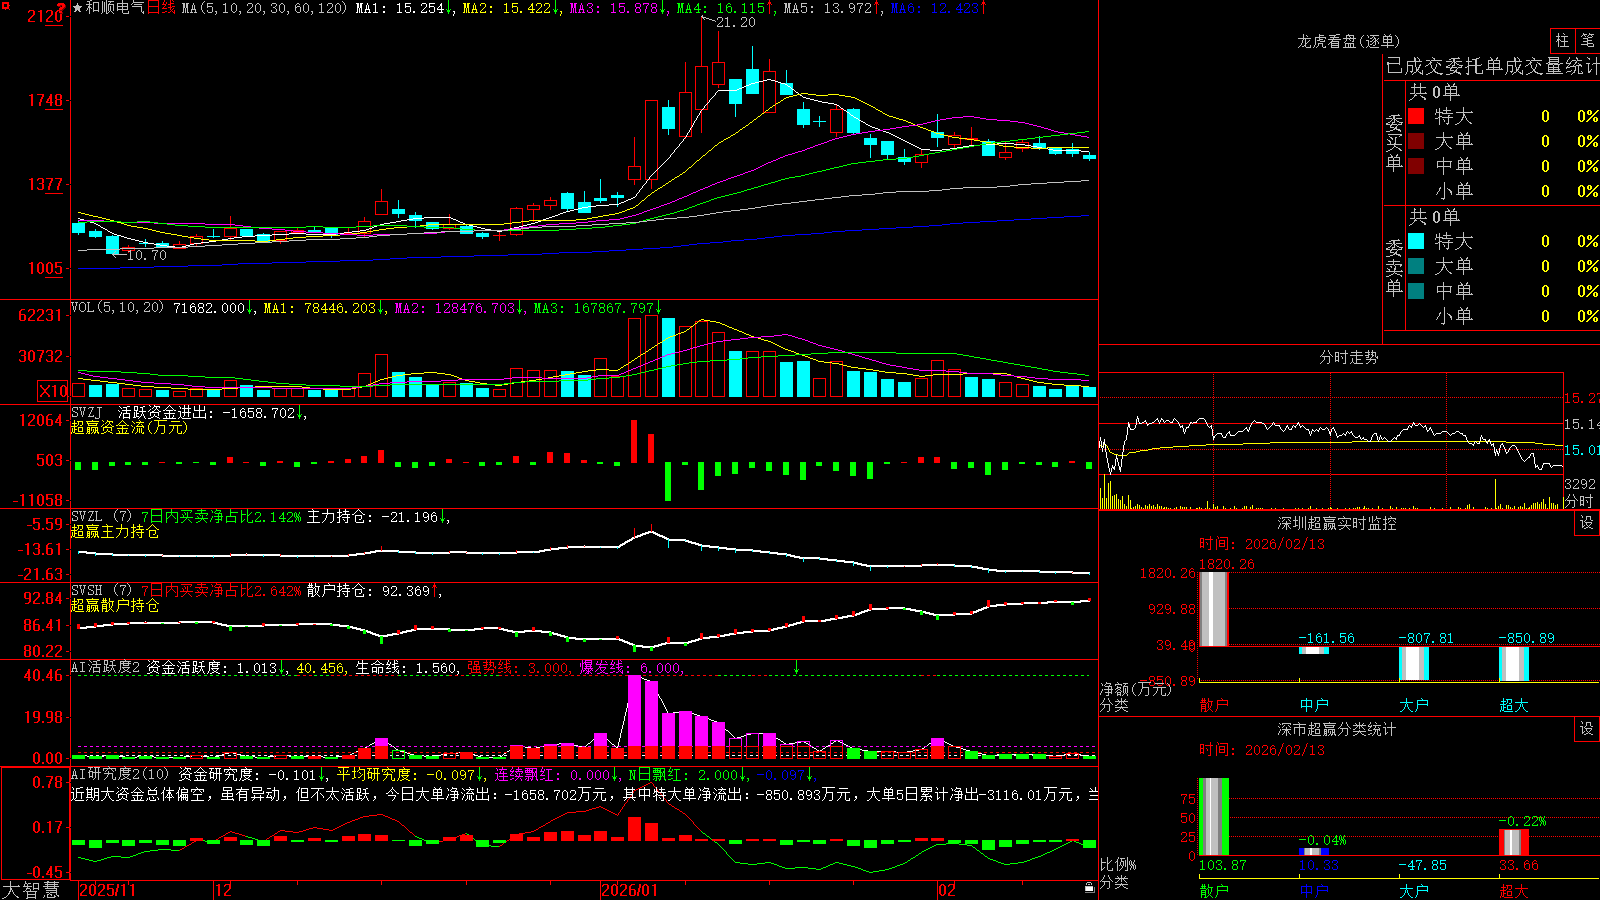Toggle the 柱 bar view mode
Viewport: 1600px width, 900px height.
[x=1562, y=40]
